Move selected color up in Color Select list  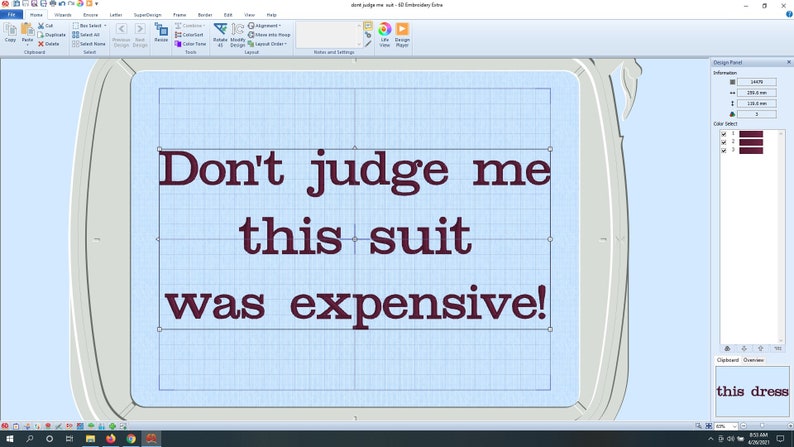760,348
